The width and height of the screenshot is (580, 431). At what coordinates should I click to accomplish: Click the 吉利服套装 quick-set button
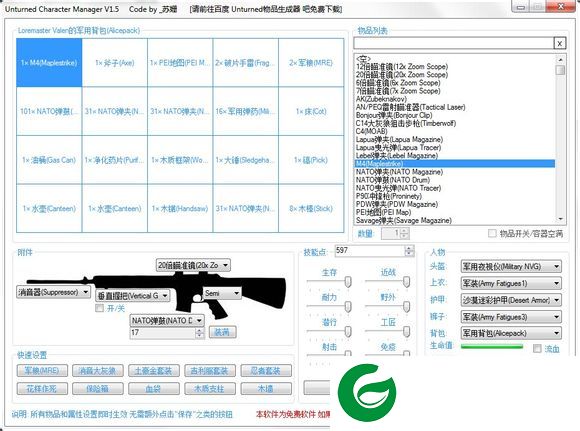pos(210,370)
